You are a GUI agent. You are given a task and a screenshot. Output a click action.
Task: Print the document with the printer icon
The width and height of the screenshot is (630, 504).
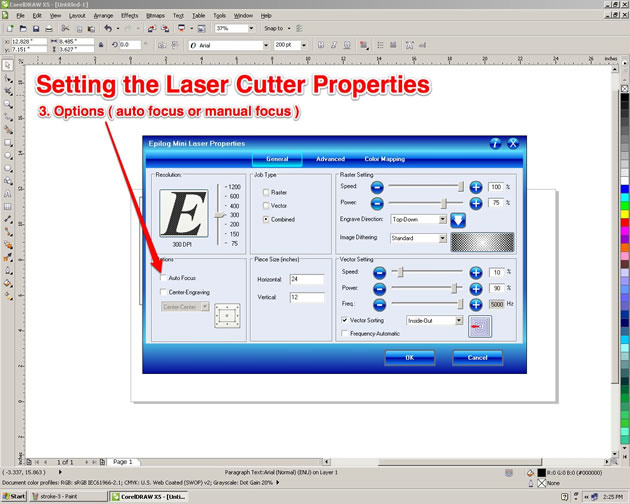click(49, 29)
